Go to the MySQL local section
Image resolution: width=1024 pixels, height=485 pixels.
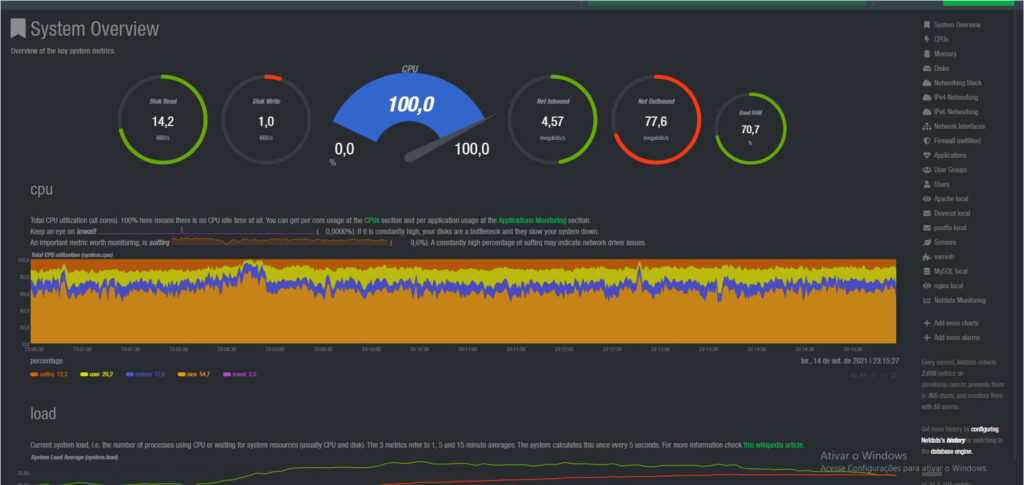[x=950, y=271]
